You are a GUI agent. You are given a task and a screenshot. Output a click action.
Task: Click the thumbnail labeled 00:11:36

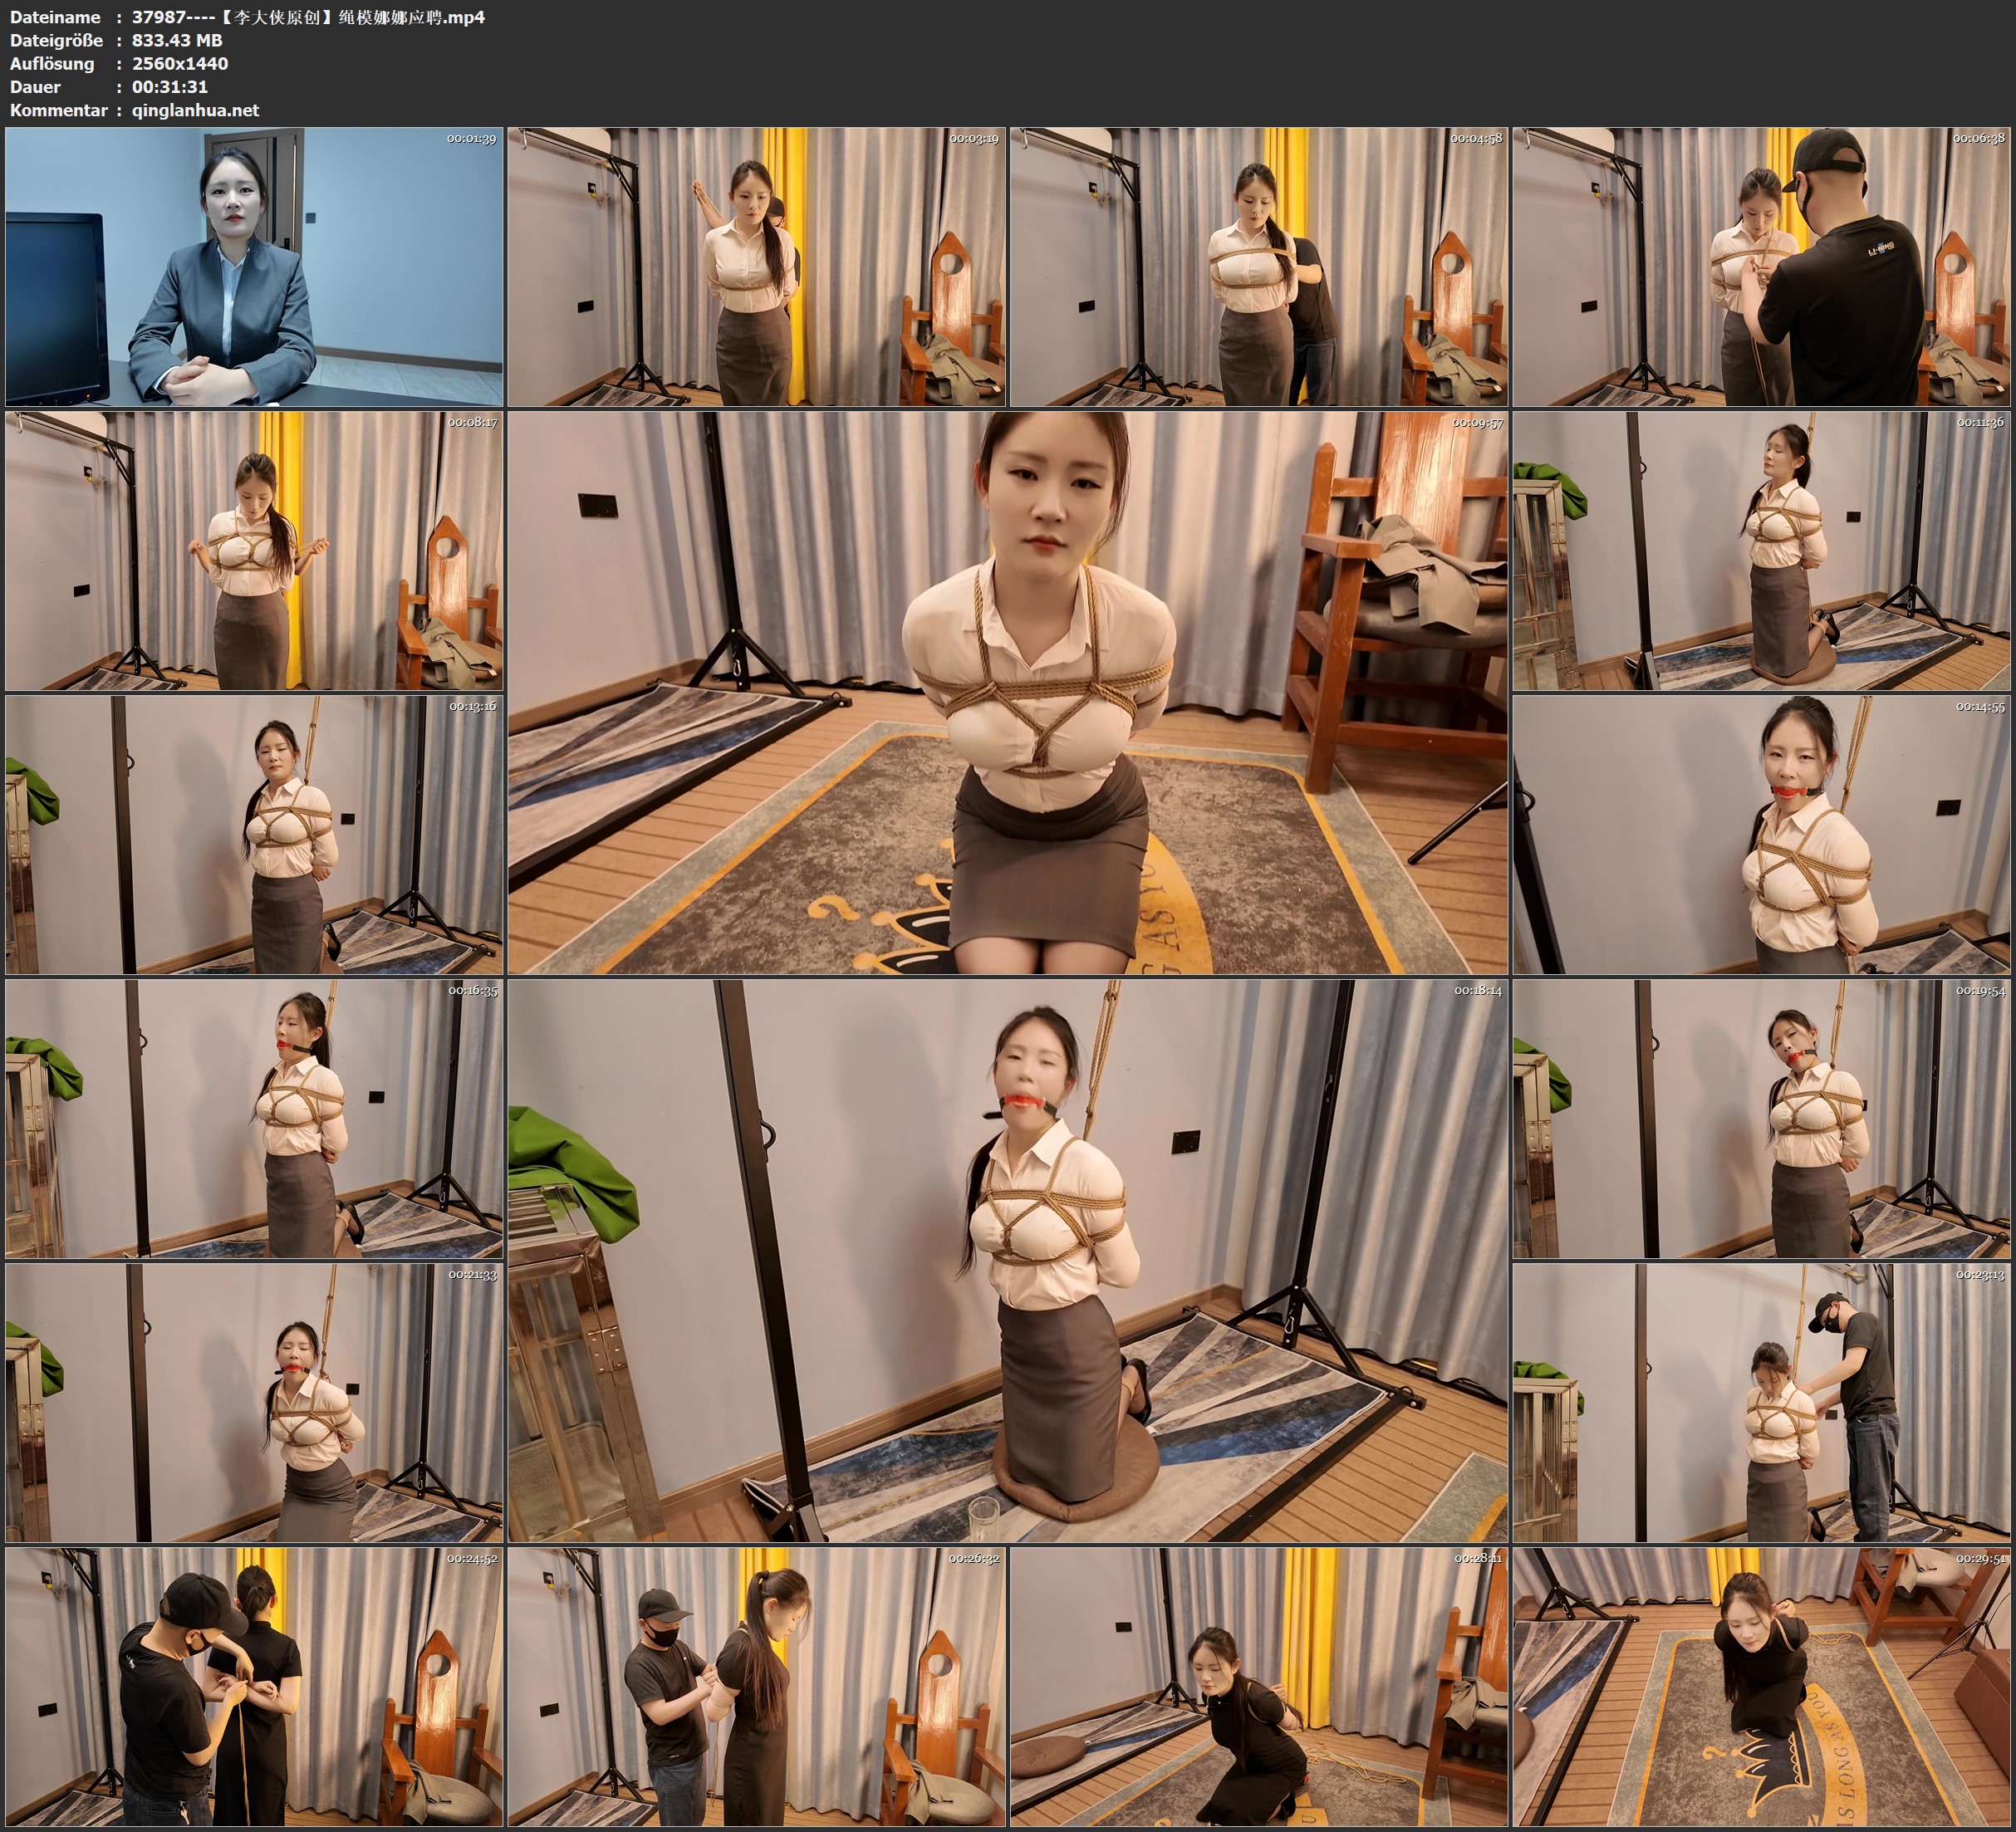[x=1760, y=550]
